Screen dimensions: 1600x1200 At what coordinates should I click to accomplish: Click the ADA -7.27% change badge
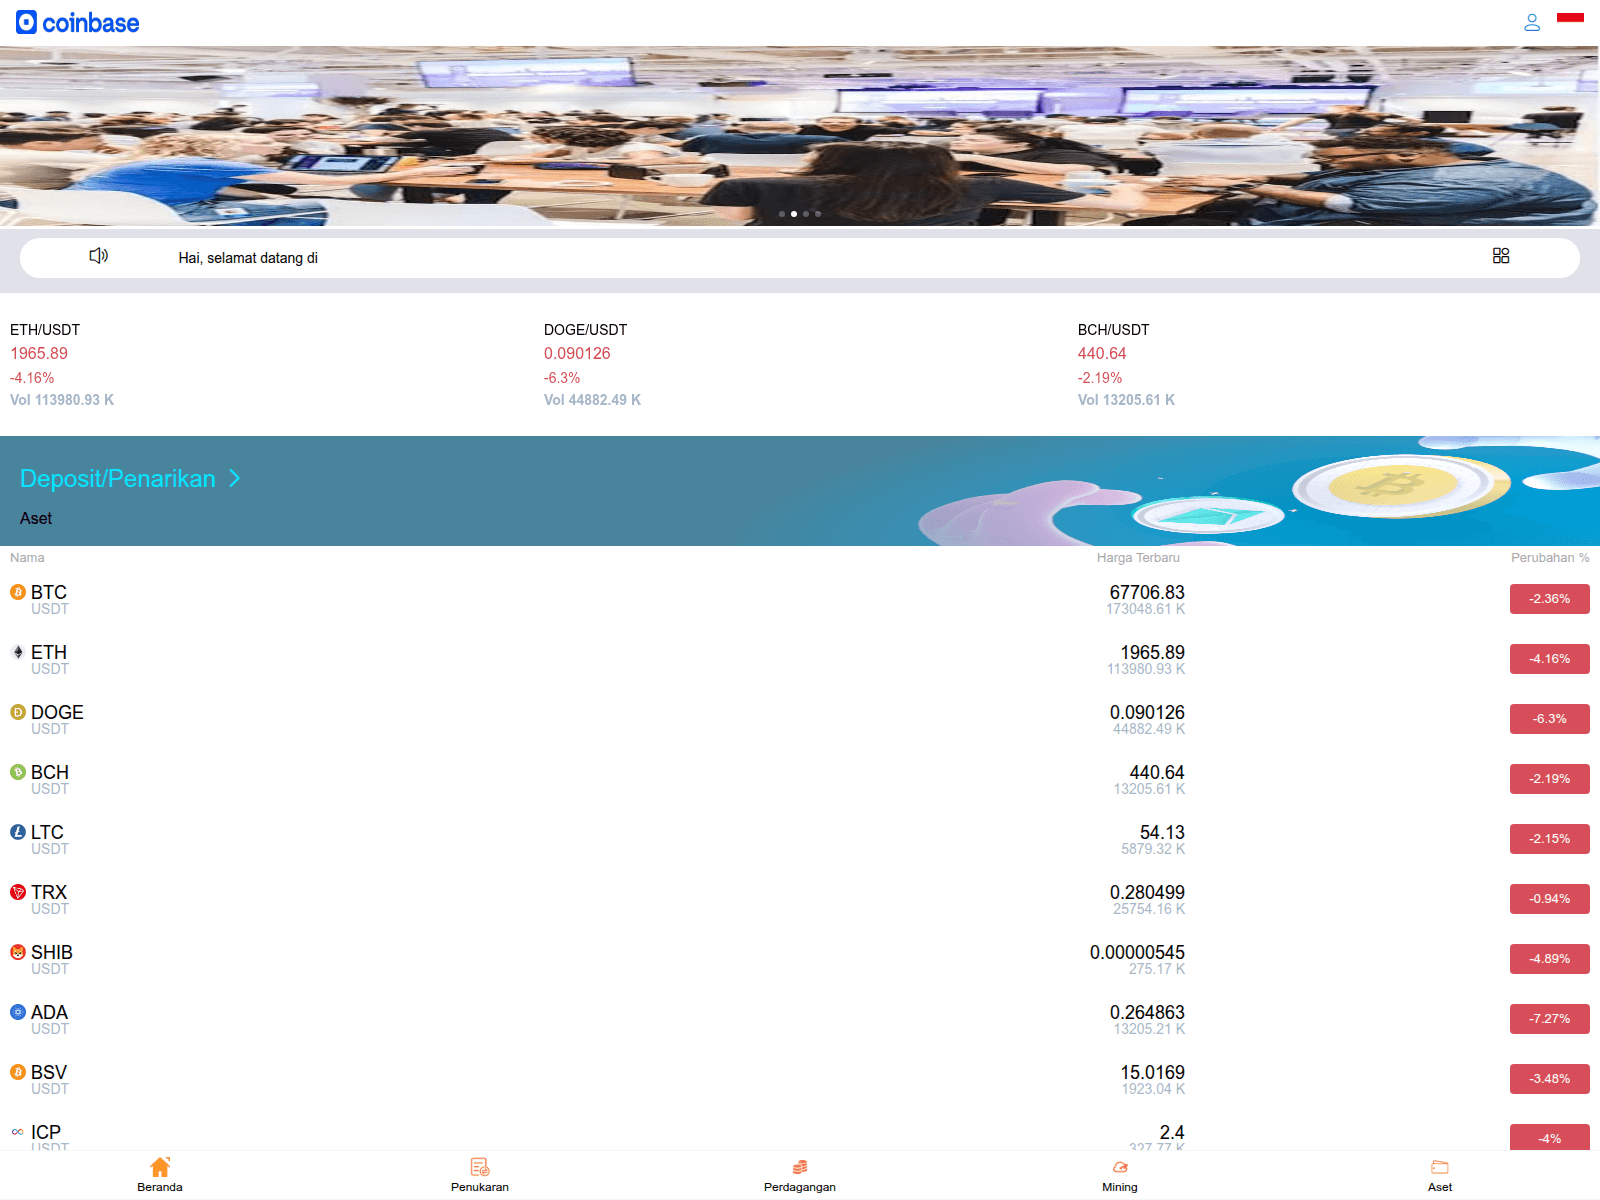pos(1549,1019)
